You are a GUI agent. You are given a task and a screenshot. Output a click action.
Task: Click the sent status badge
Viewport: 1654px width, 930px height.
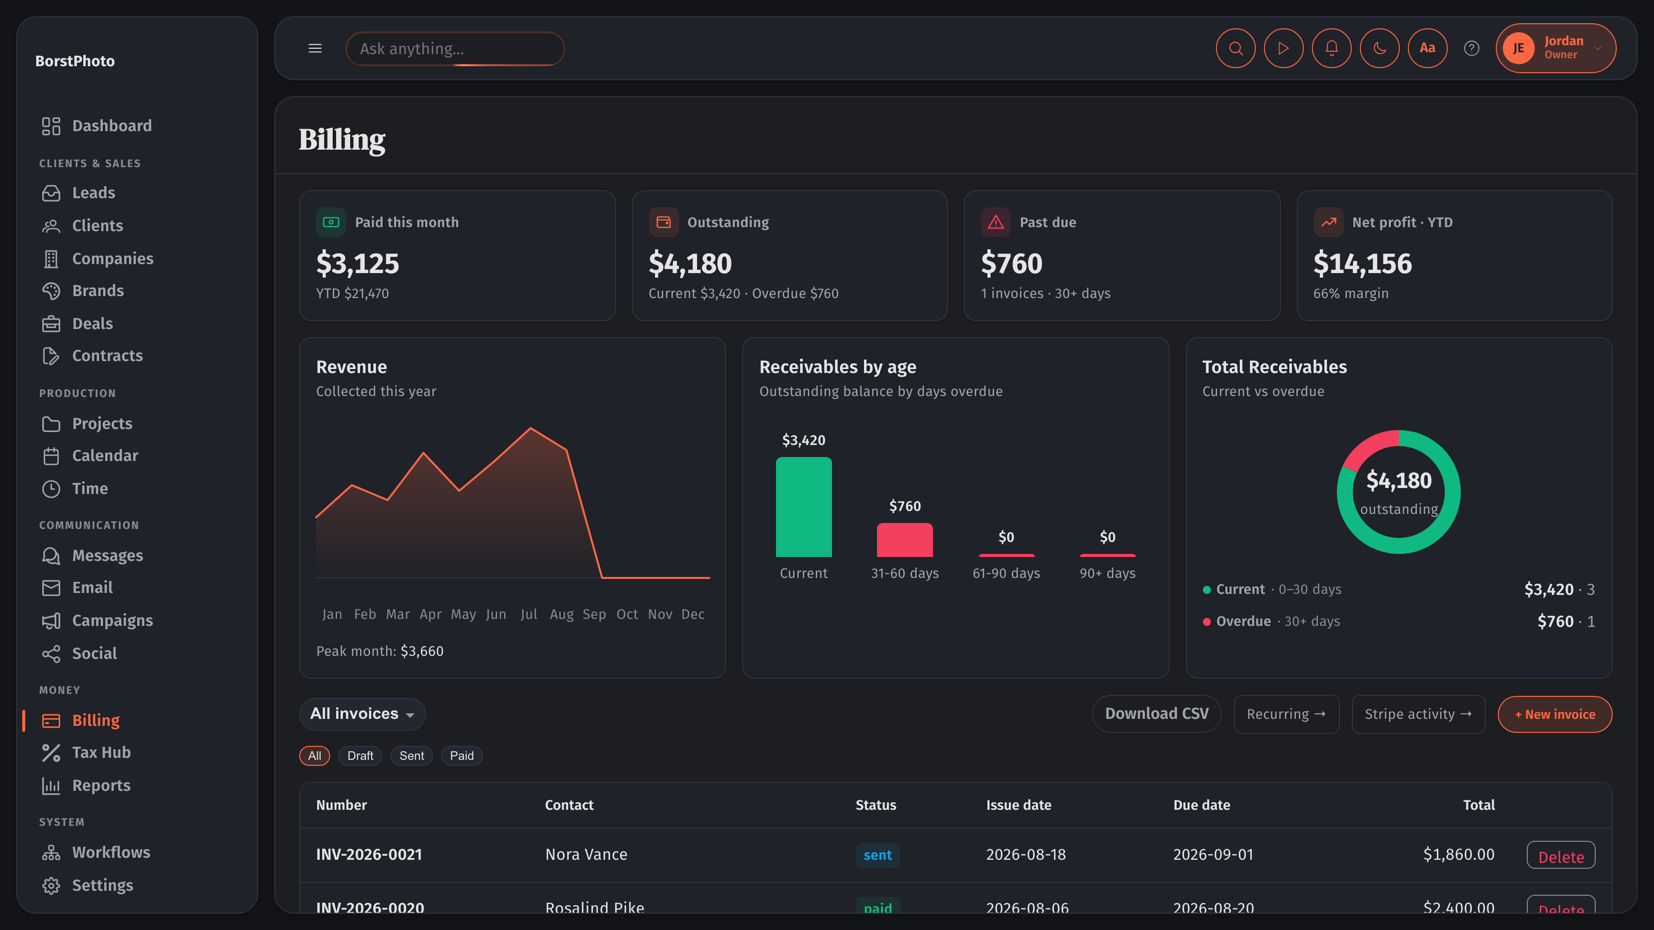tap(877, 855)
